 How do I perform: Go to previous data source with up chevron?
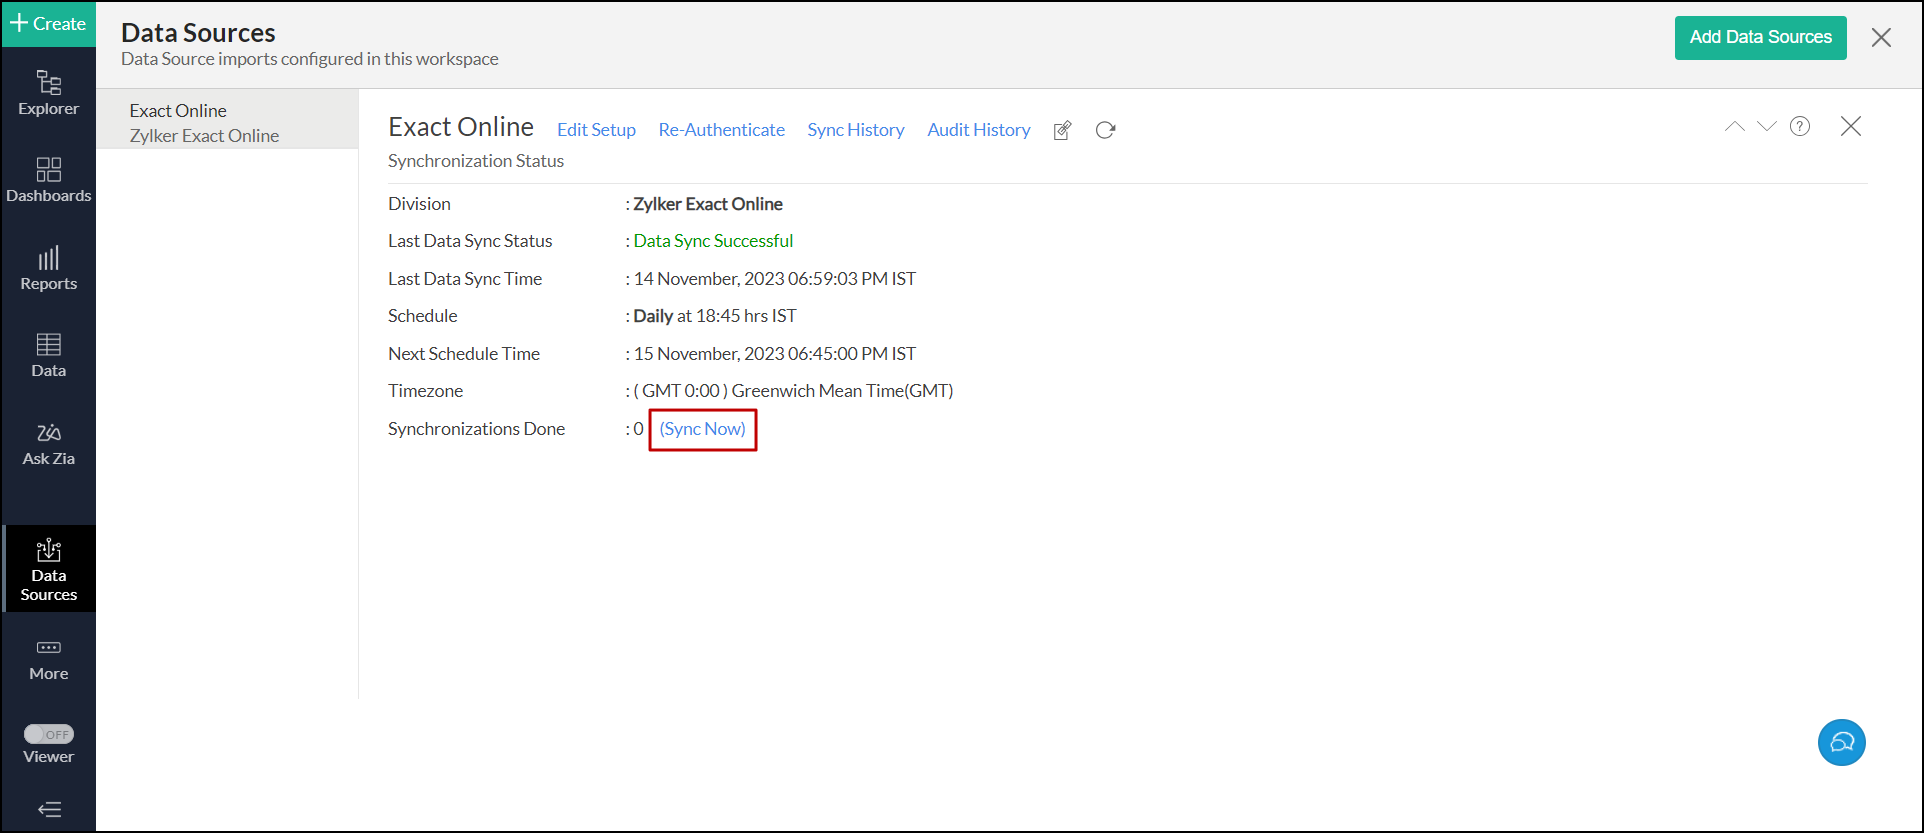tap(1734, 126)
